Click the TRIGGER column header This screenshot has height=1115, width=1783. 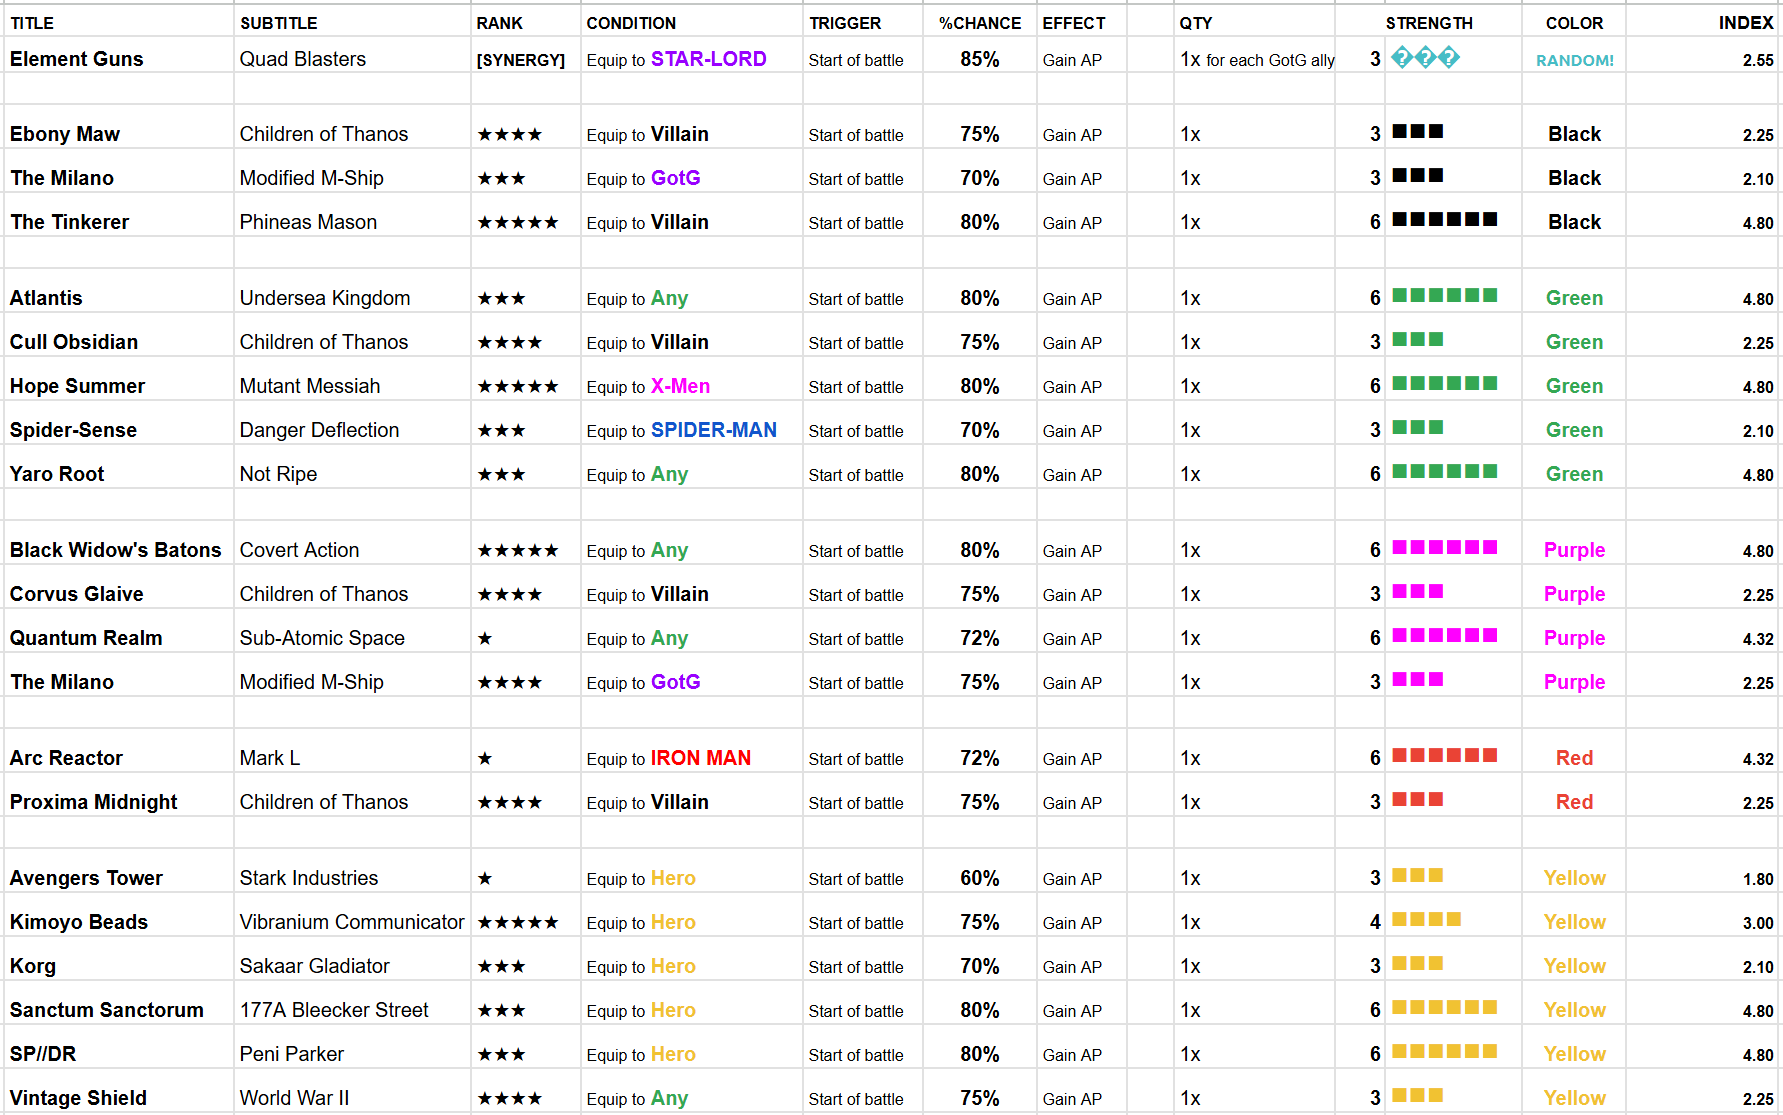(x=845, y=23)
